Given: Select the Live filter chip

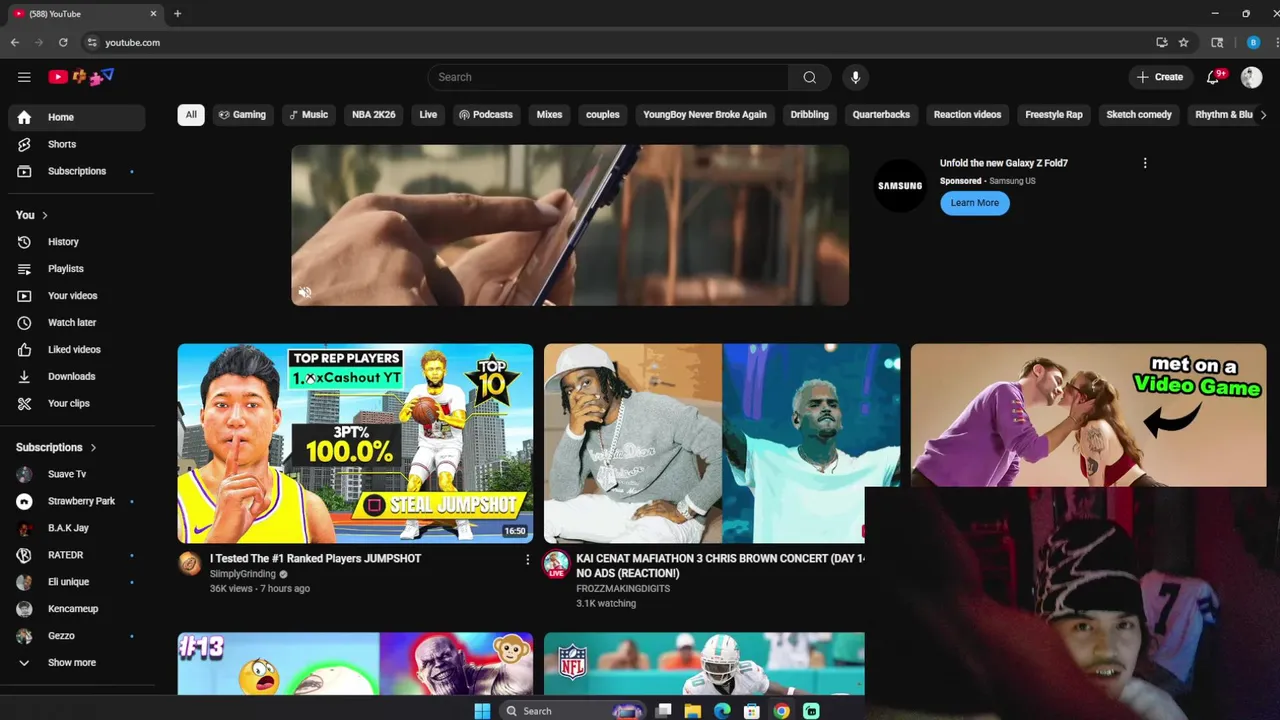Looking at the screenshot, I should click(x=428, y=115).
